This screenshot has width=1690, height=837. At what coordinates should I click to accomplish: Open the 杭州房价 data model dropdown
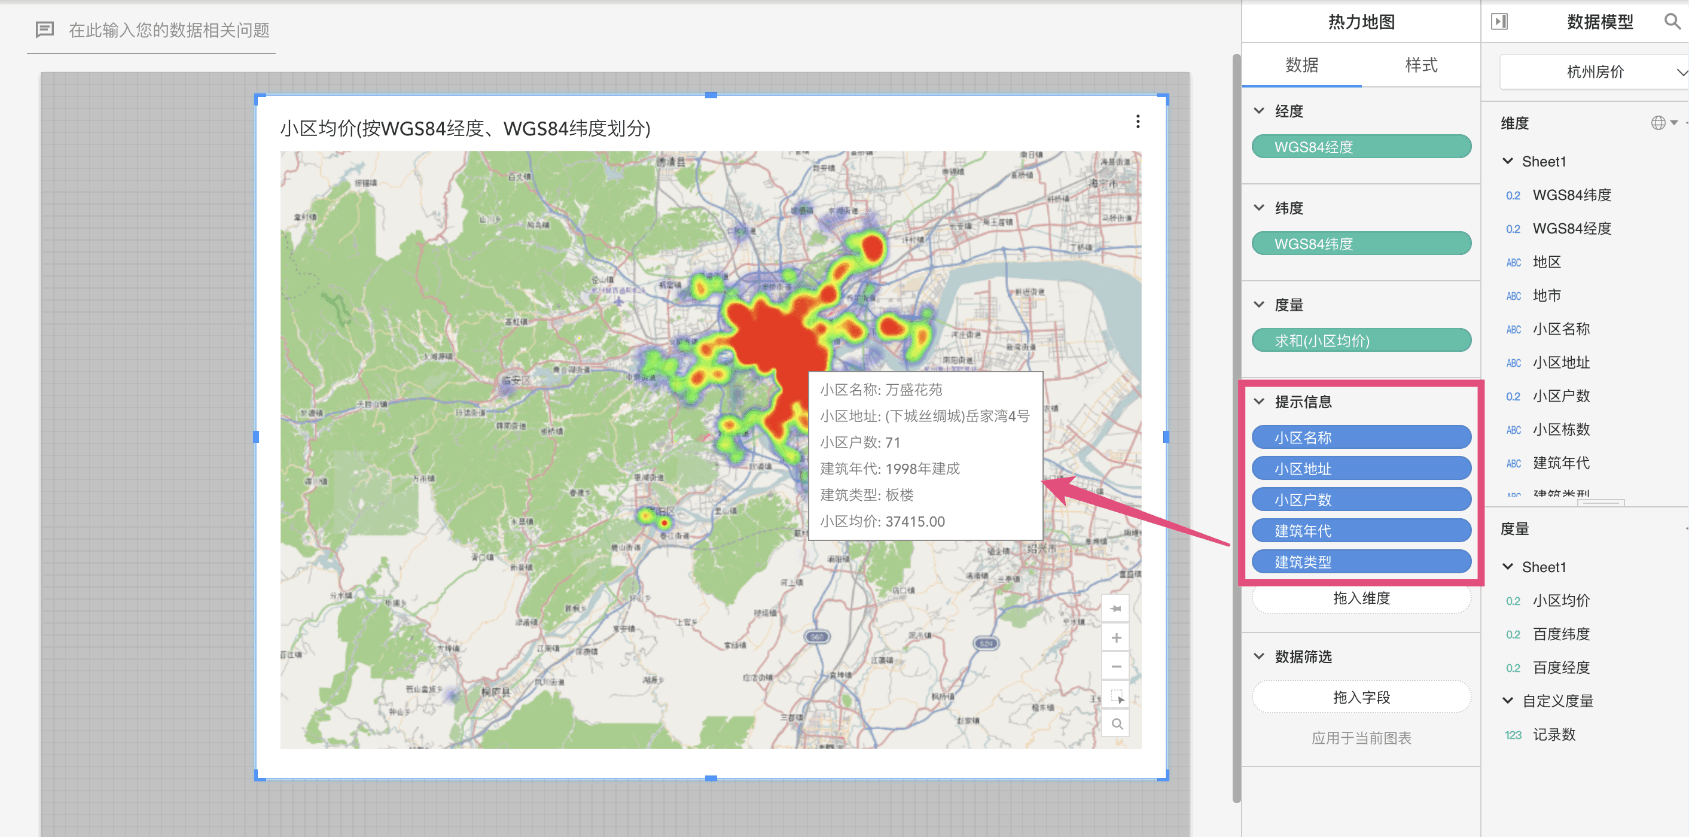(x=1595, y=72)
